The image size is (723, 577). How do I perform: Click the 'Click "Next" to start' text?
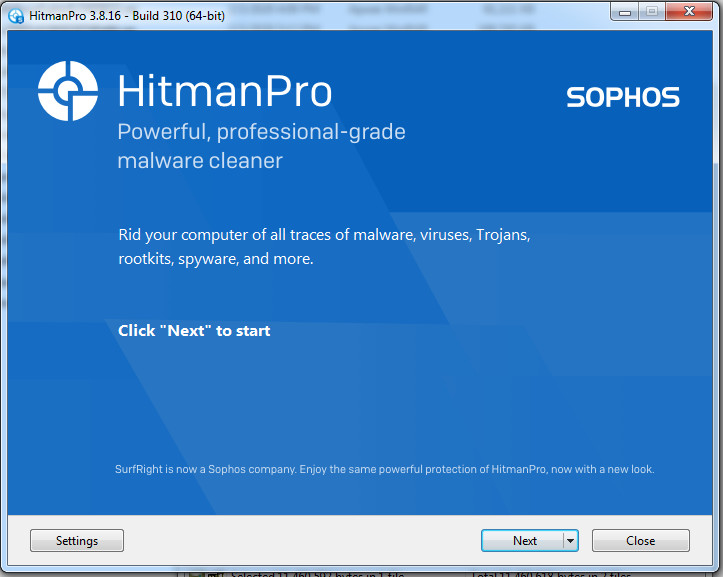point(194,331)
